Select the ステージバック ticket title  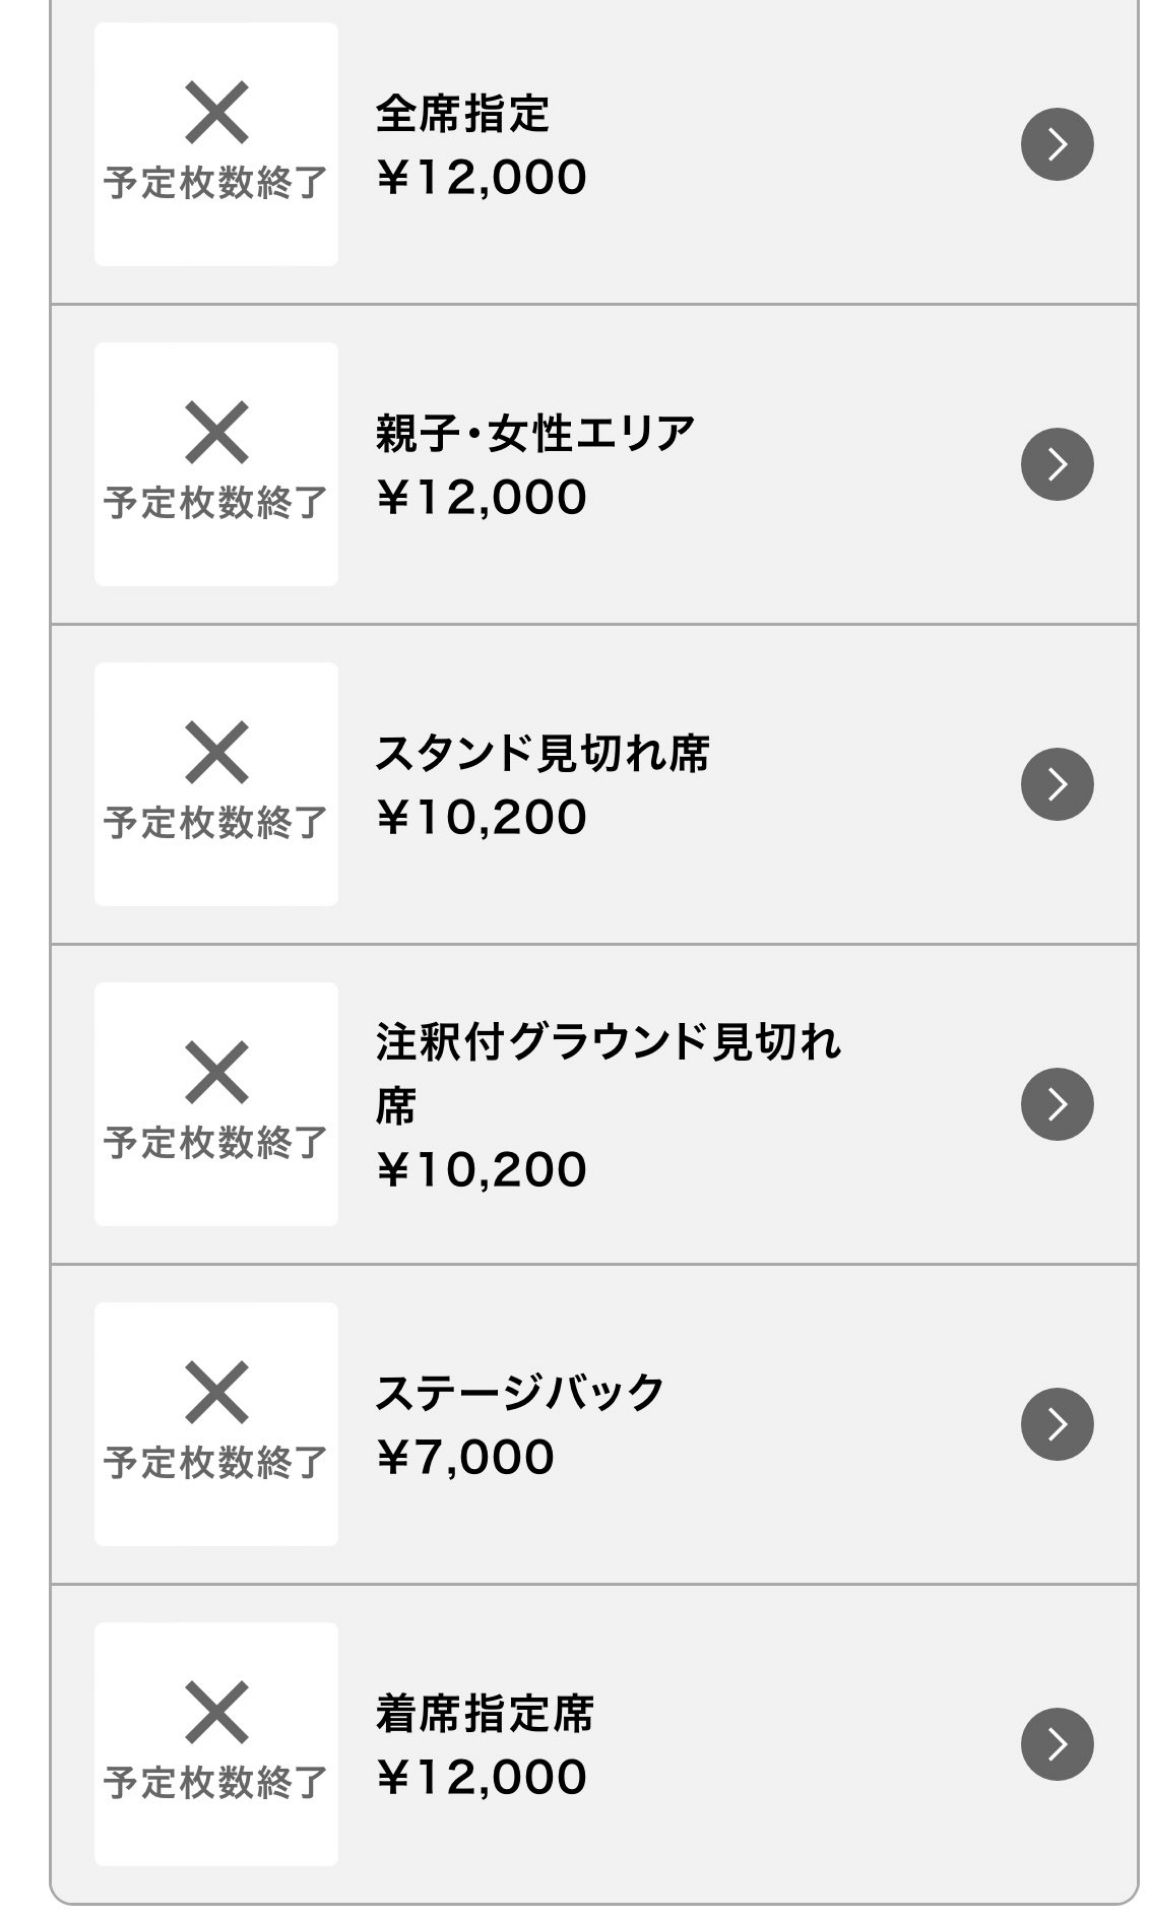pyautogui.click(x=520, y=1393)
